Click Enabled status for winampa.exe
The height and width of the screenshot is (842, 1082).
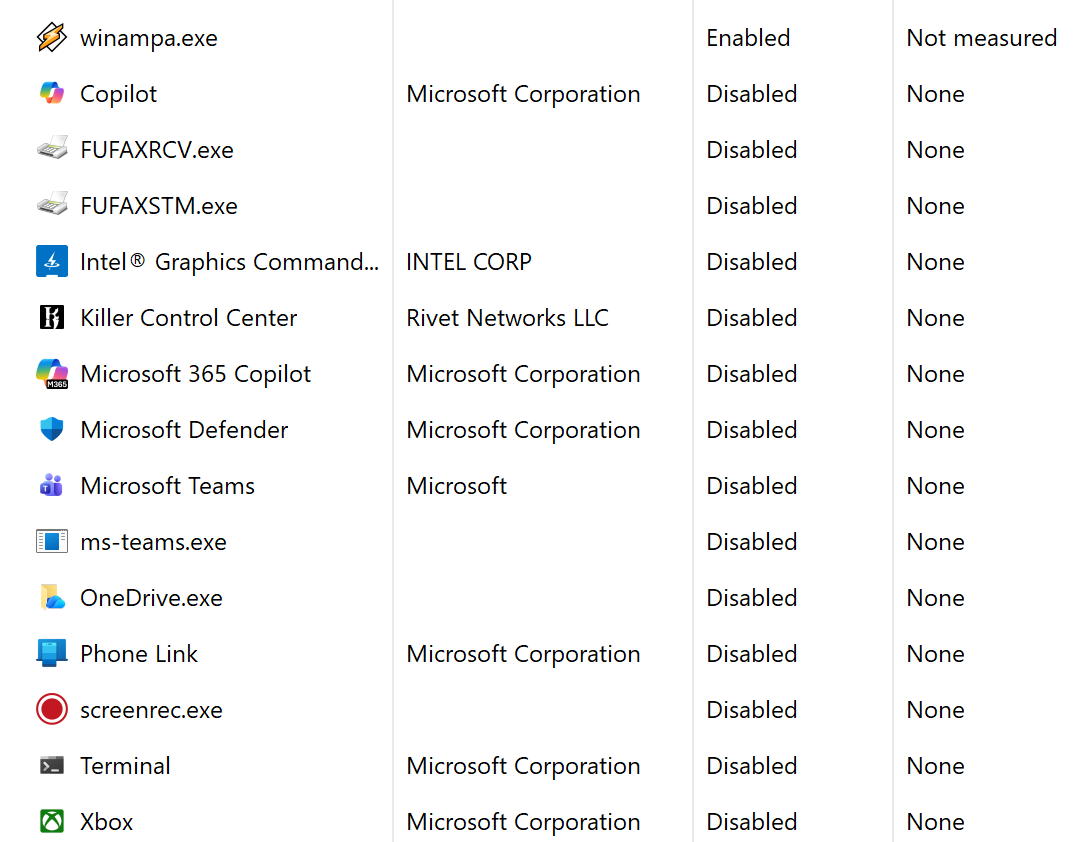pos(748,38)
